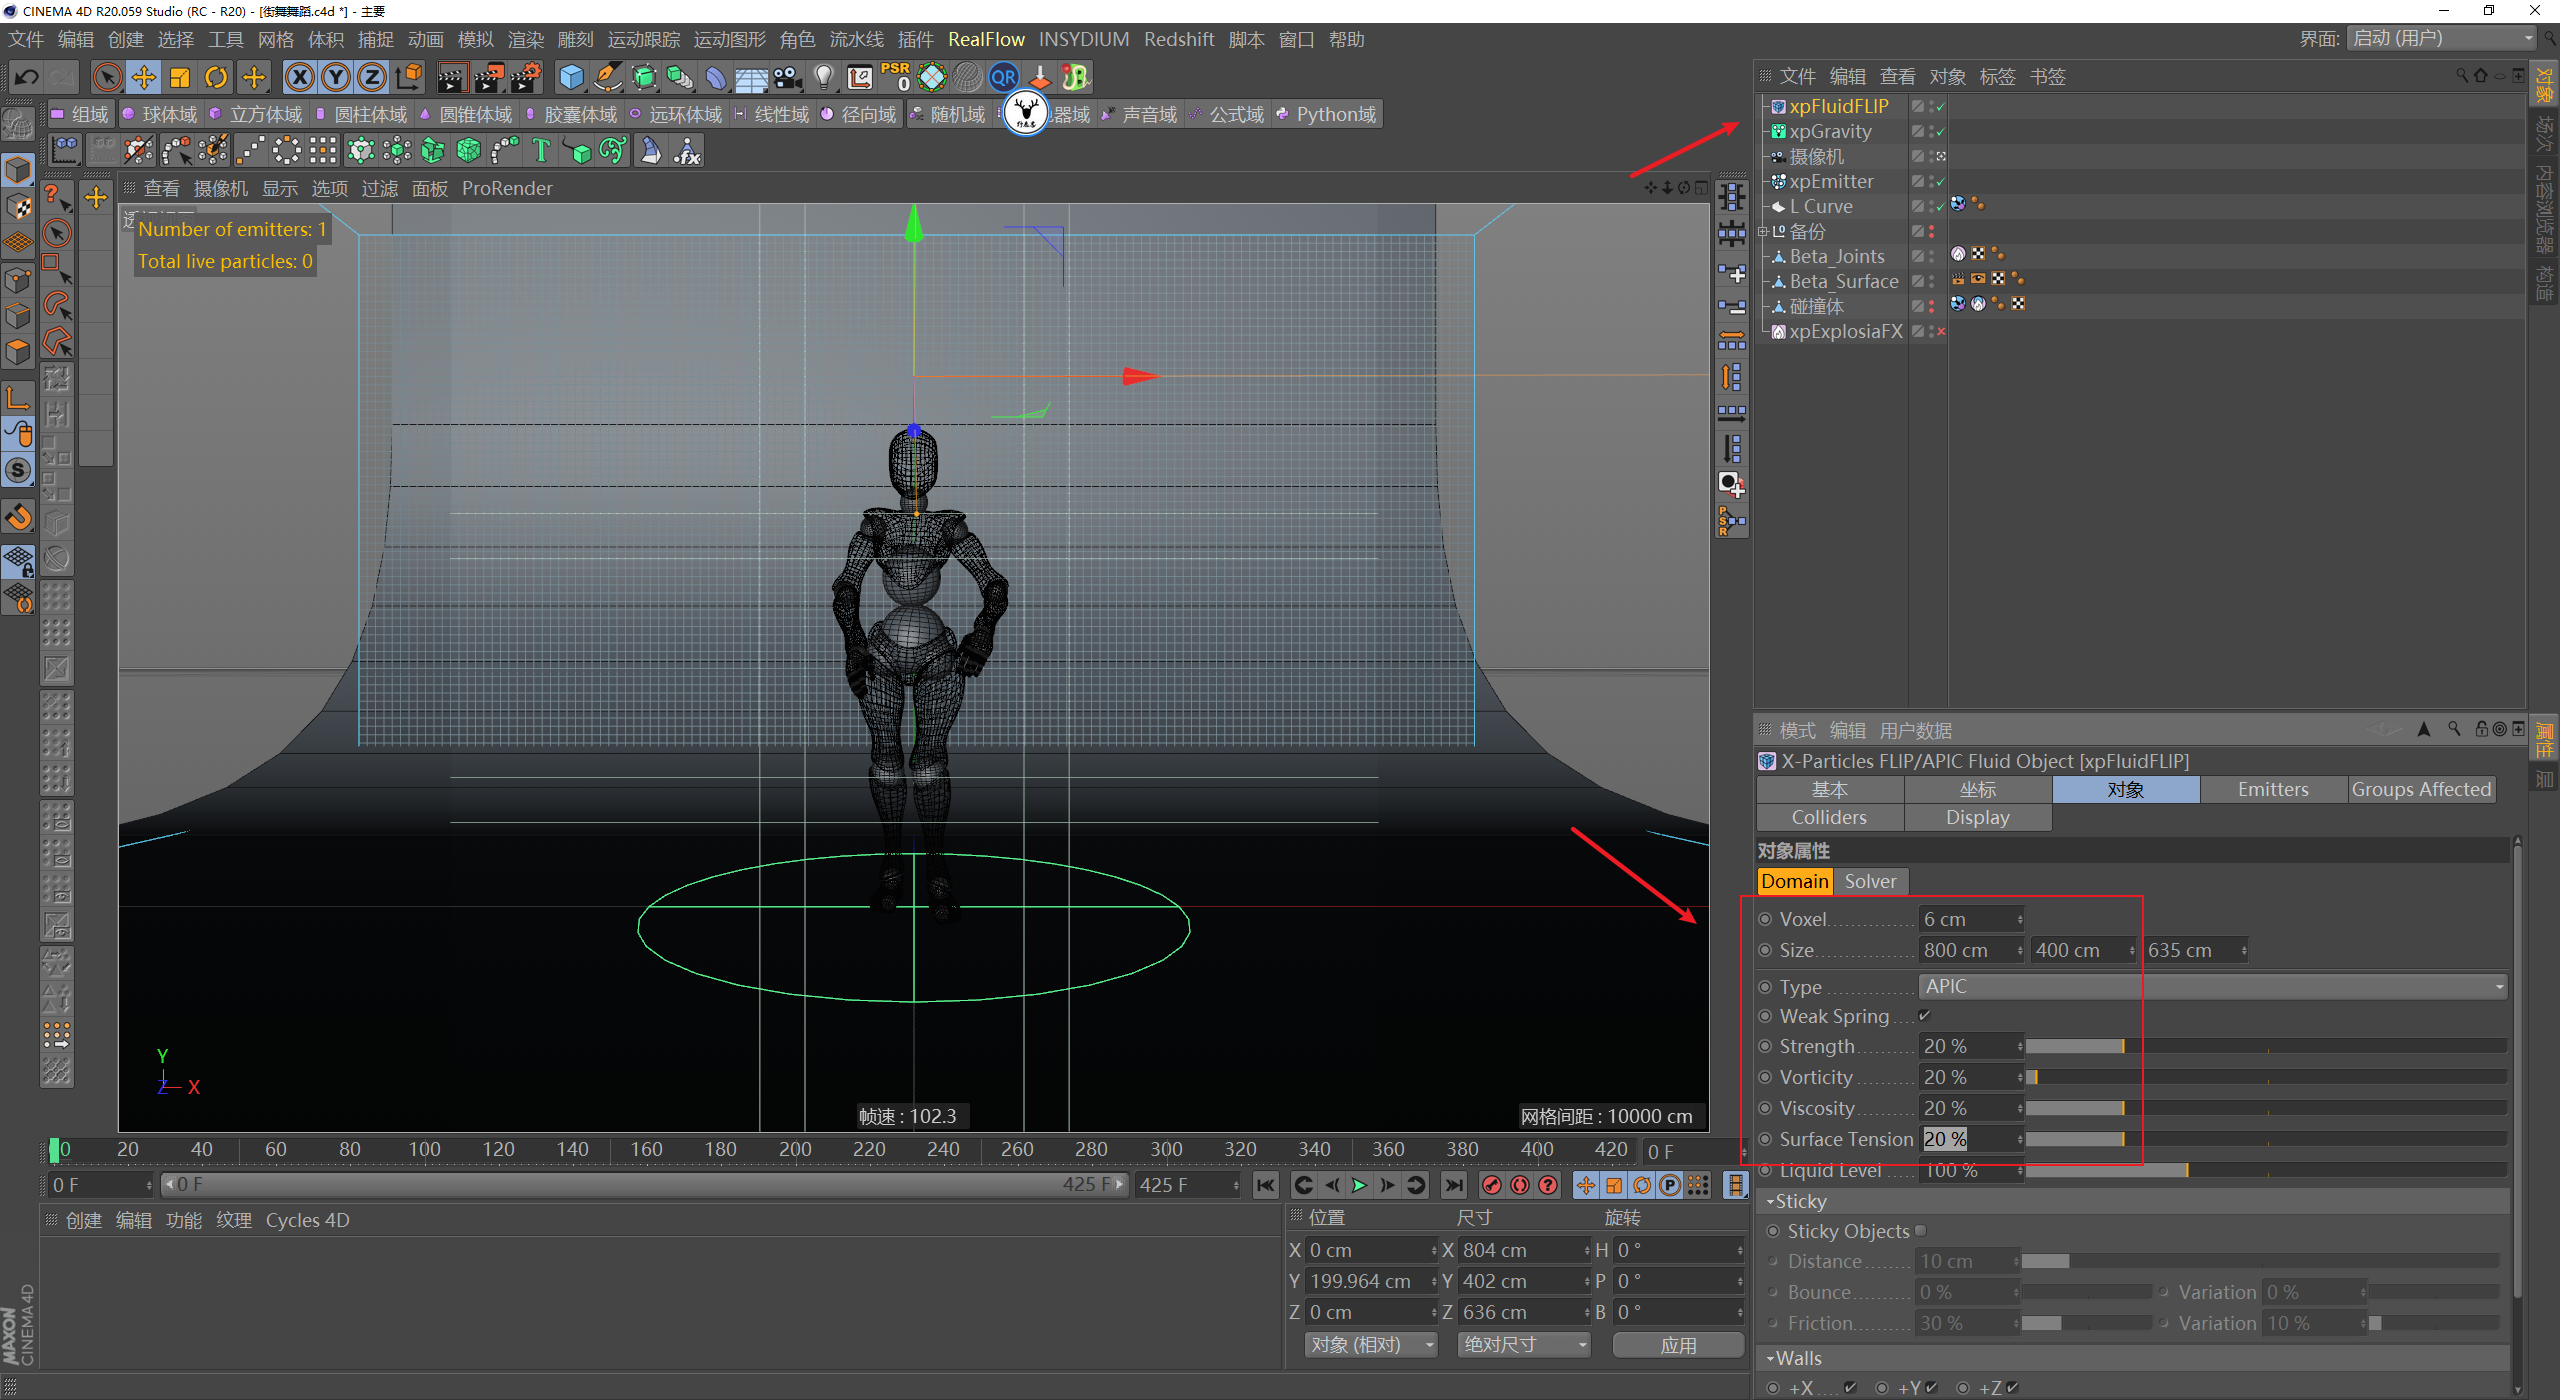This screenshot has width=2560, height=1400.
Task: Click the undo arrow icon
Action: coord(27,77)
